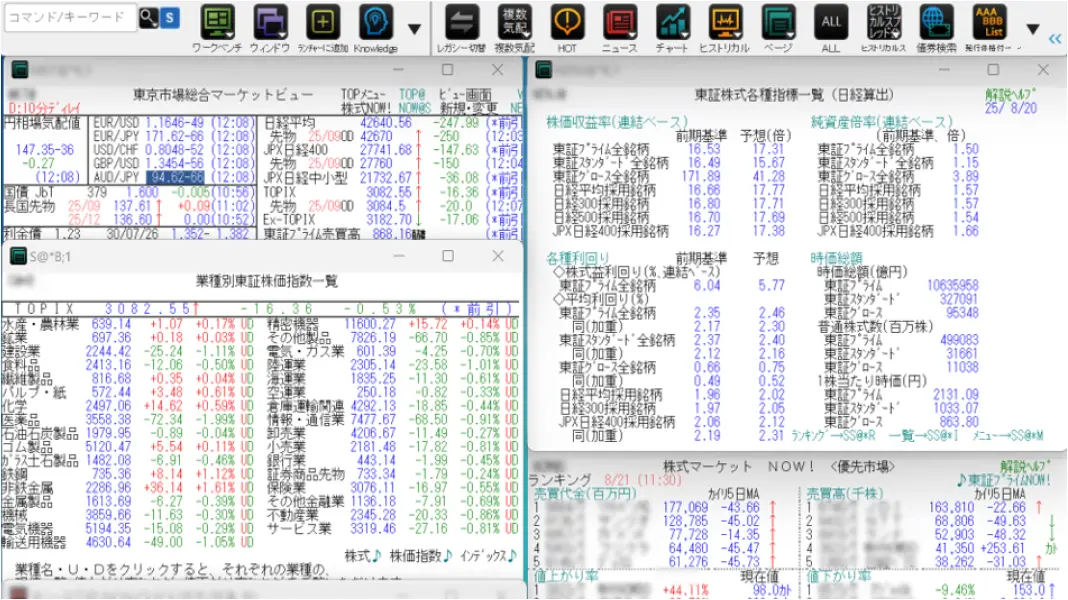Click 値下がり率 ranking heading
Image resolution: width=1068 pixels, height=600 pixels.
tap(839, 576)
